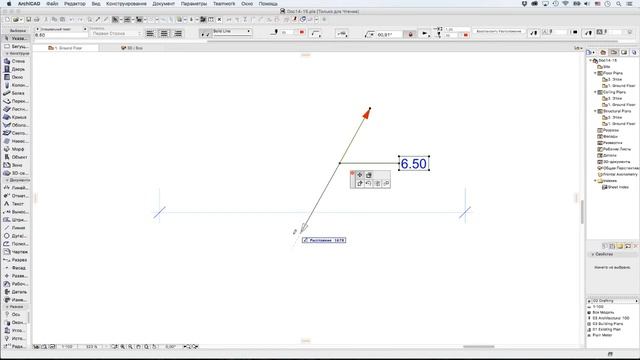Set left text alignment in info box

point(150,33)
